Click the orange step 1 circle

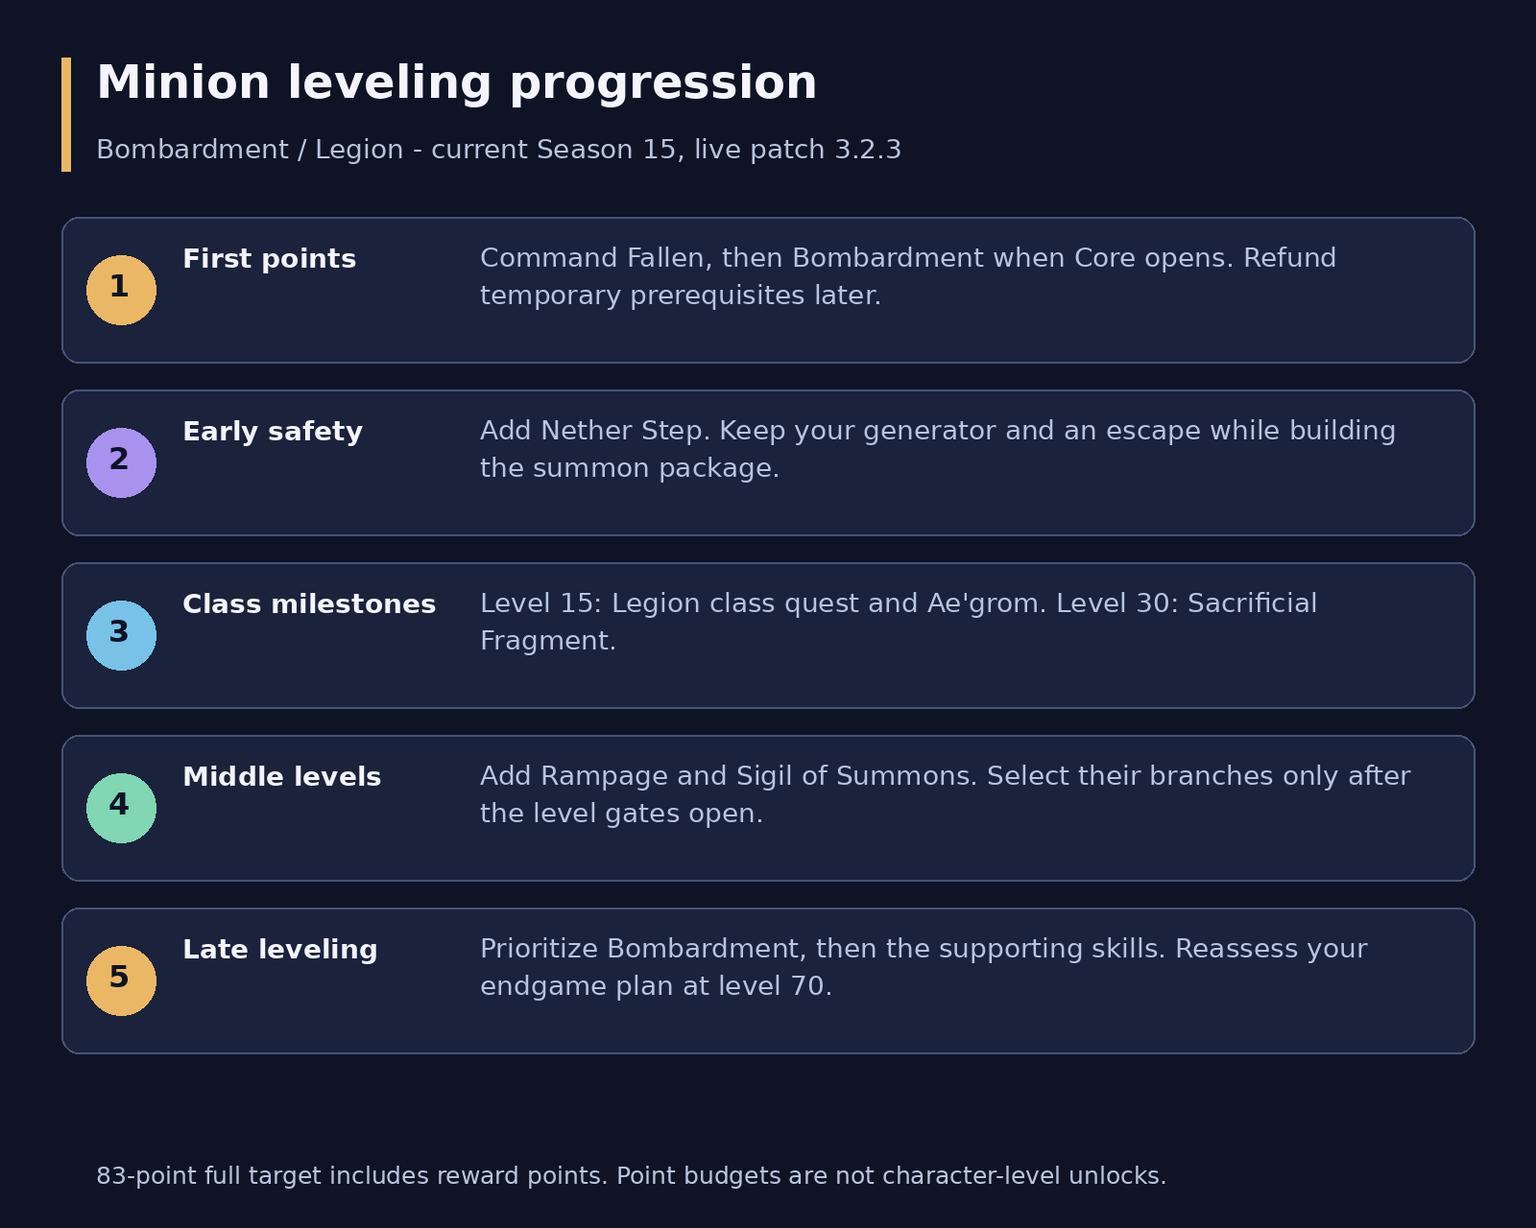point(121,290)
